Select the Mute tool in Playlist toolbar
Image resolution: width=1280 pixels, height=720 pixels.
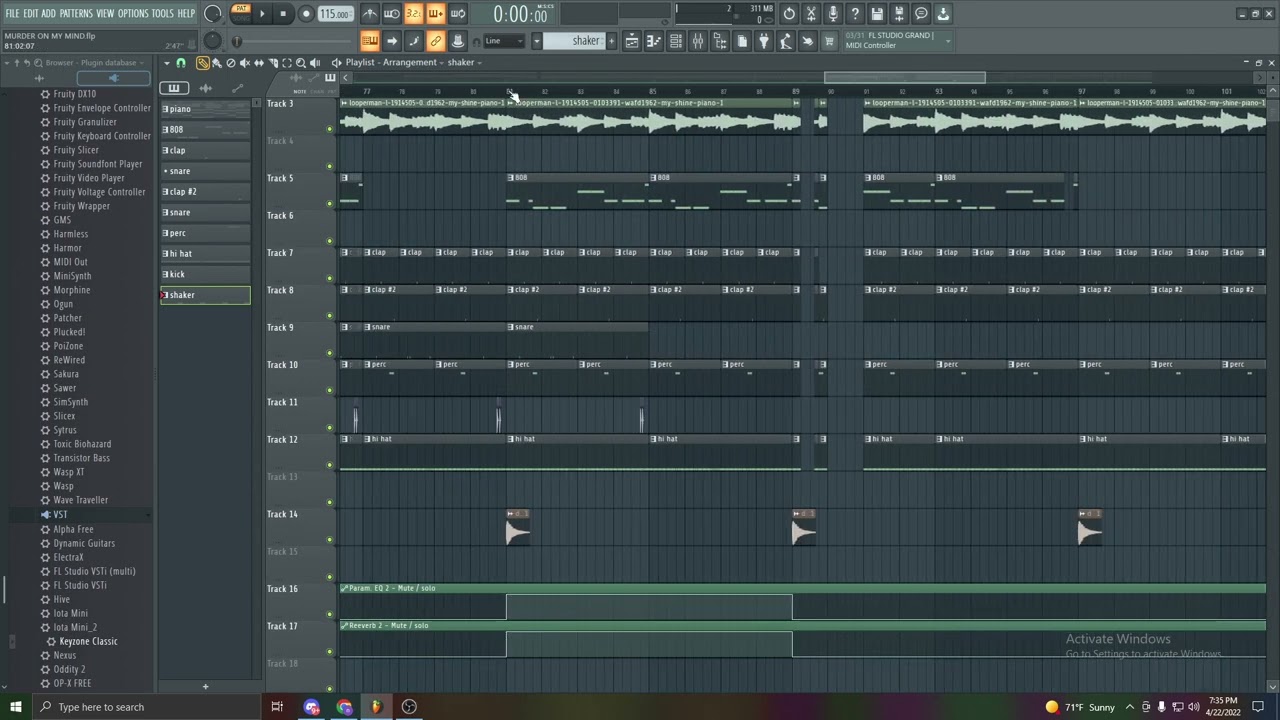[x=245, y=63]
